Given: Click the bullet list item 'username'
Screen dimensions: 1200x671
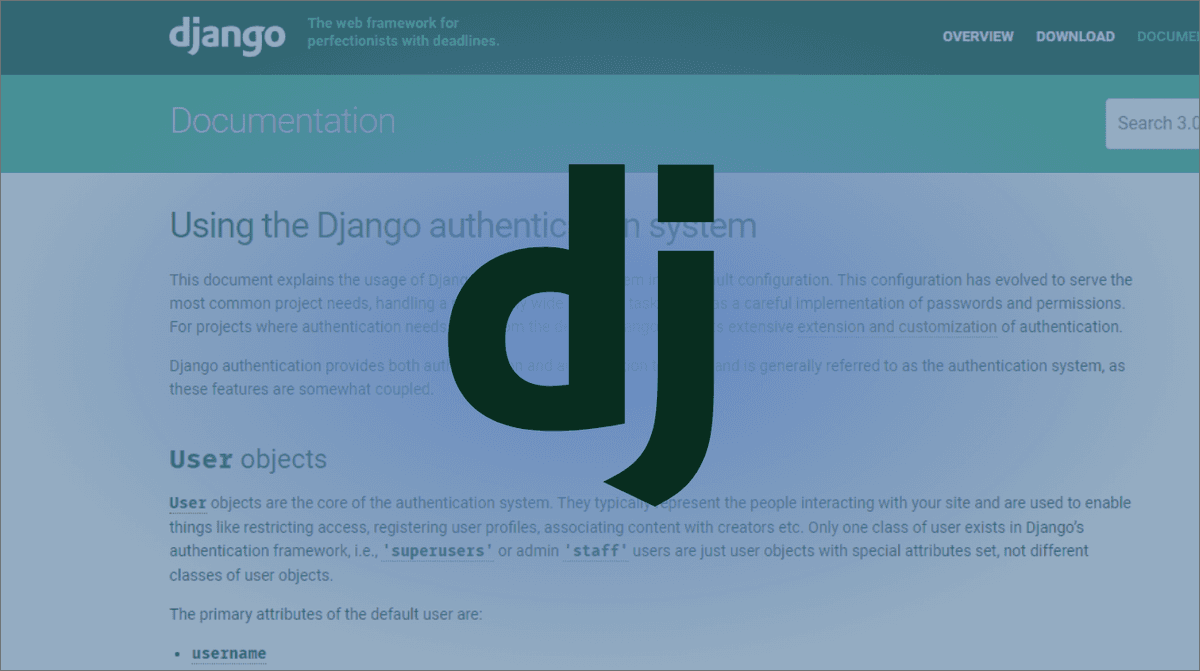Looking at the screenshot, I should click(x=228, y=652).
